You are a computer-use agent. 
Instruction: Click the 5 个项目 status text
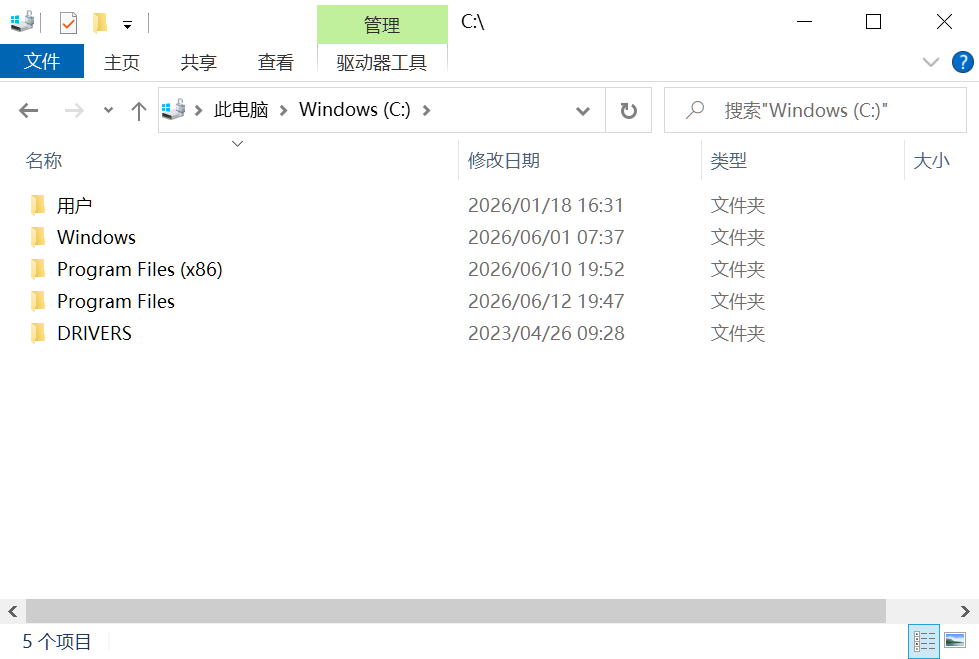[57, 642]
